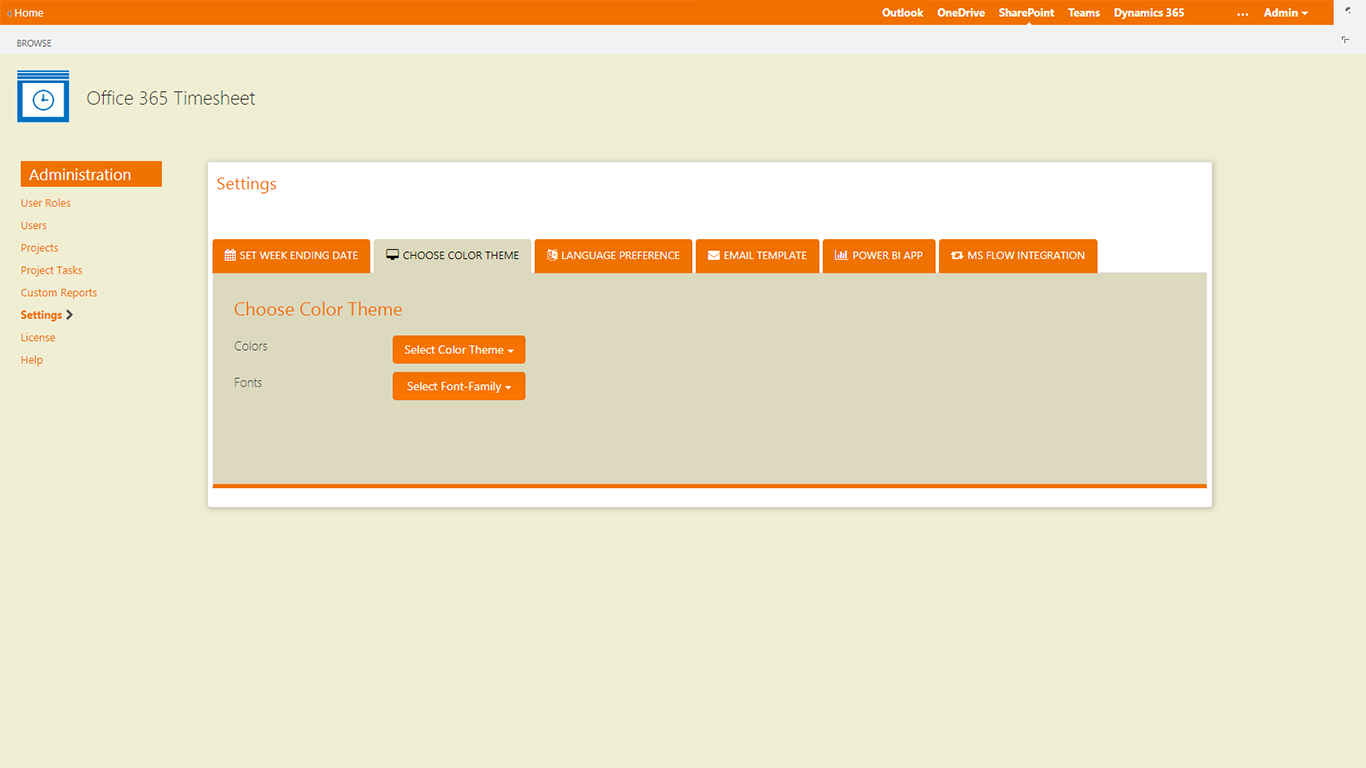Click the Settings panel heading
1366x768 pixels.
click(x=247, y=184)
